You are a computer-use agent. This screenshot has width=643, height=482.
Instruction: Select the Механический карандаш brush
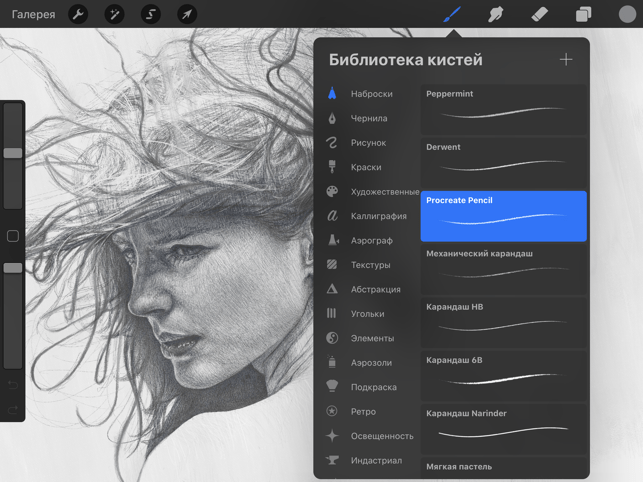503,269
